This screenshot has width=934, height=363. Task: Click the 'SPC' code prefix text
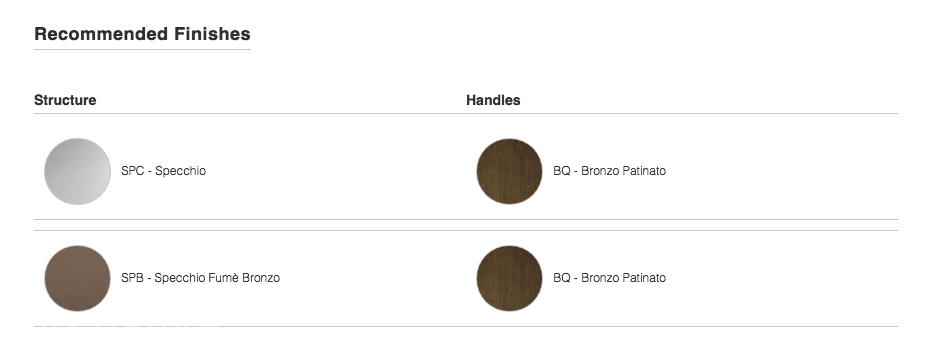(132, 171)
